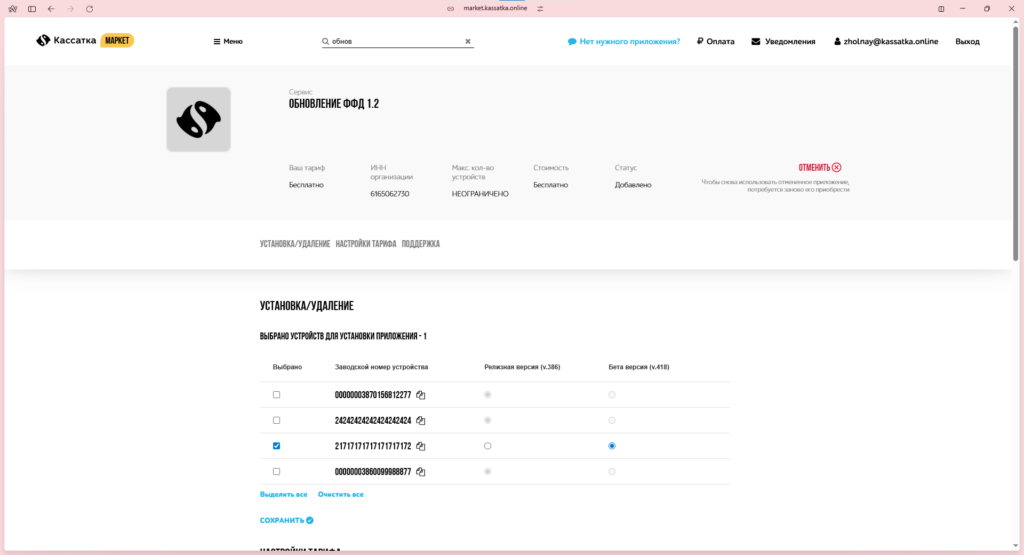The height and width of the screenshot is (555, 1024).
Task: Click the link icon left of the URL
Action: point(451,8)
